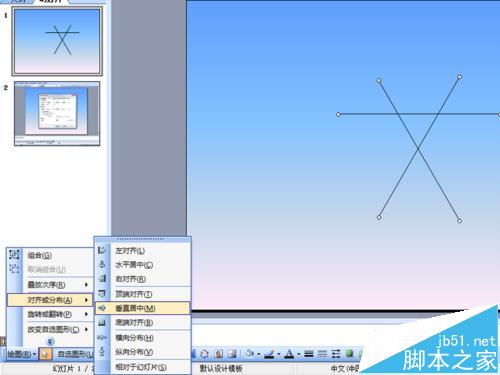The height and width of the screenshot is (375, 500).
Task: Click the 中文 language indicator in the status bar
Action: tap(345, 368)
